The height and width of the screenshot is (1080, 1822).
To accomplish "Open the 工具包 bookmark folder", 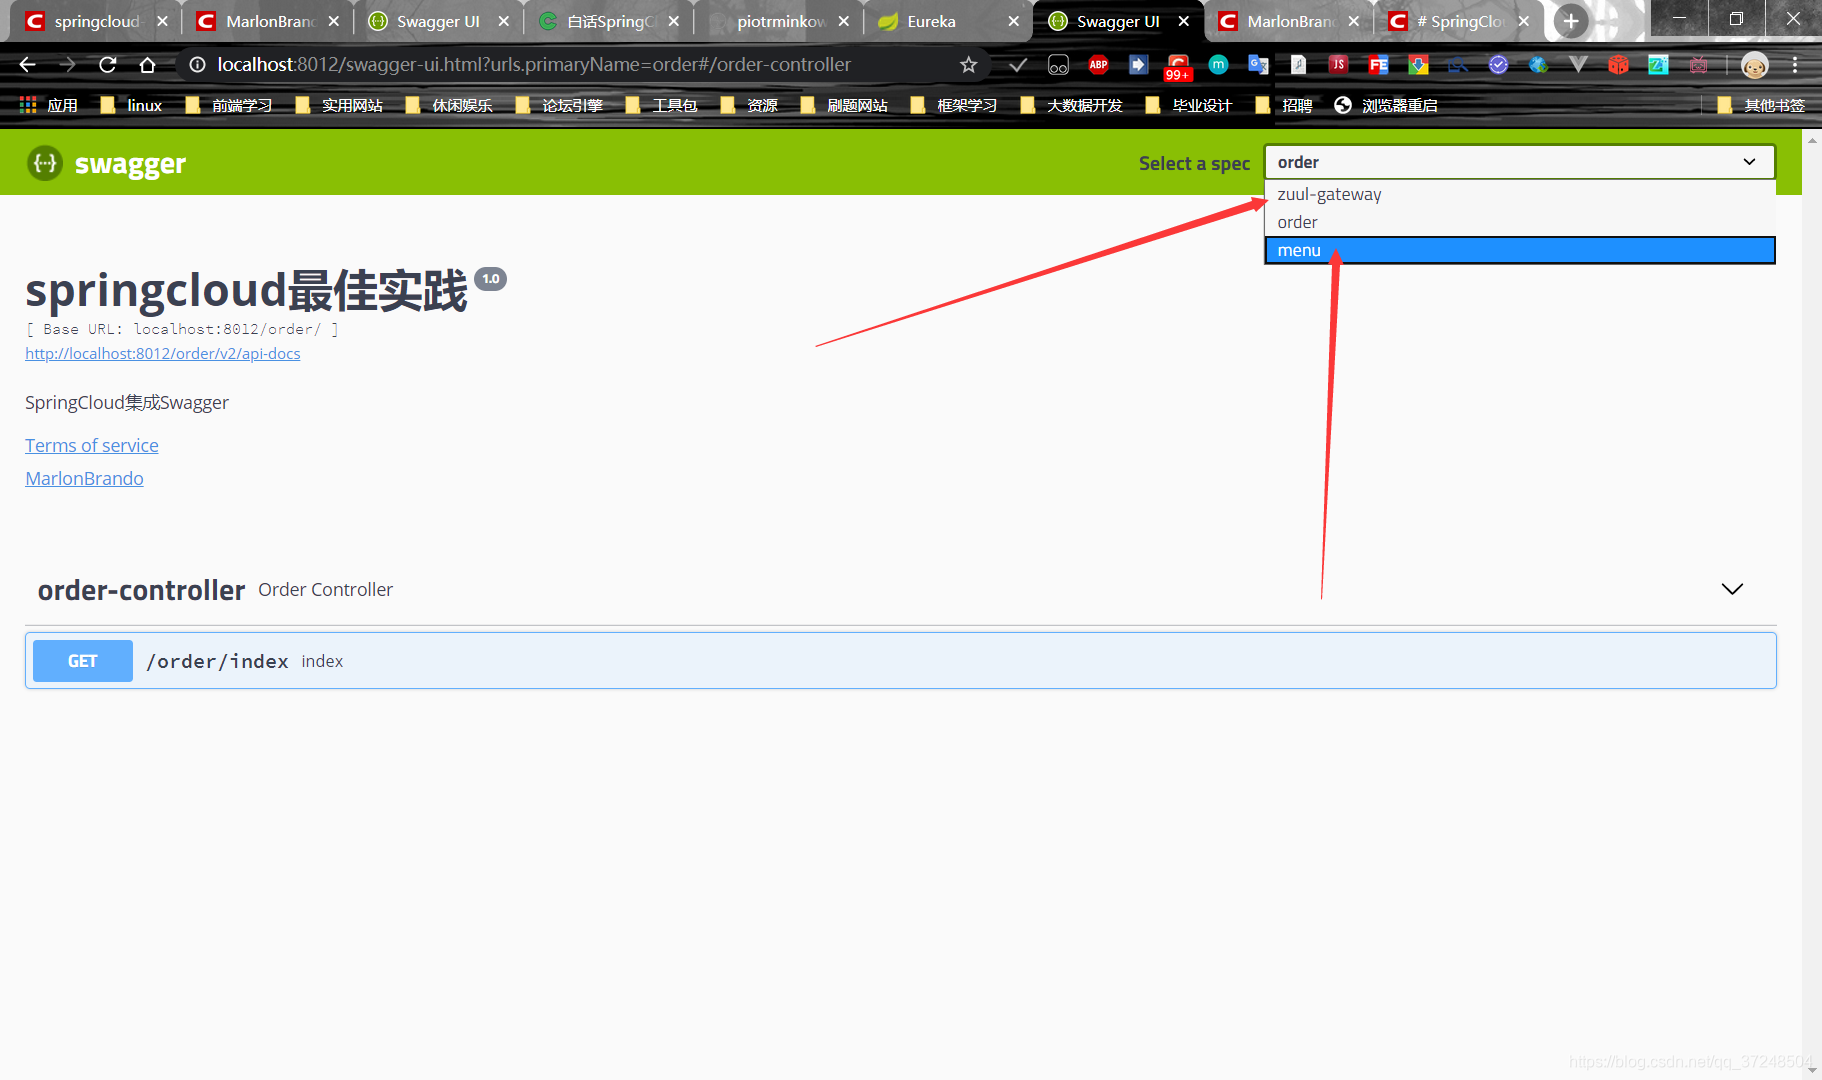I will 661,105.
